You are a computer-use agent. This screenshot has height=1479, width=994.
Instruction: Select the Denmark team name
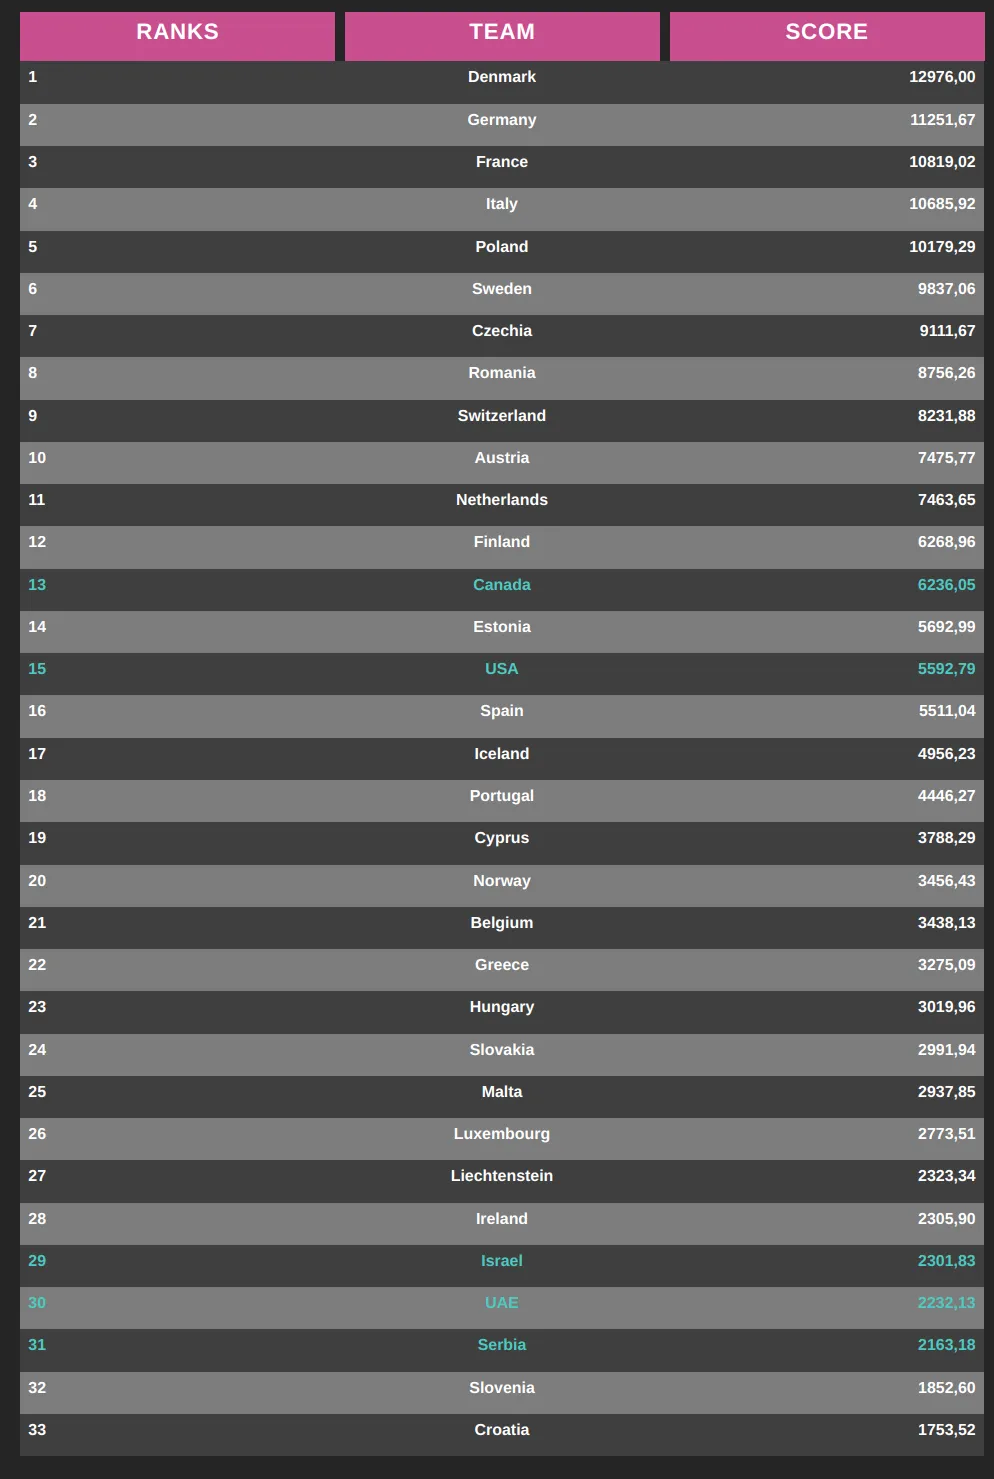coord(502,77)
